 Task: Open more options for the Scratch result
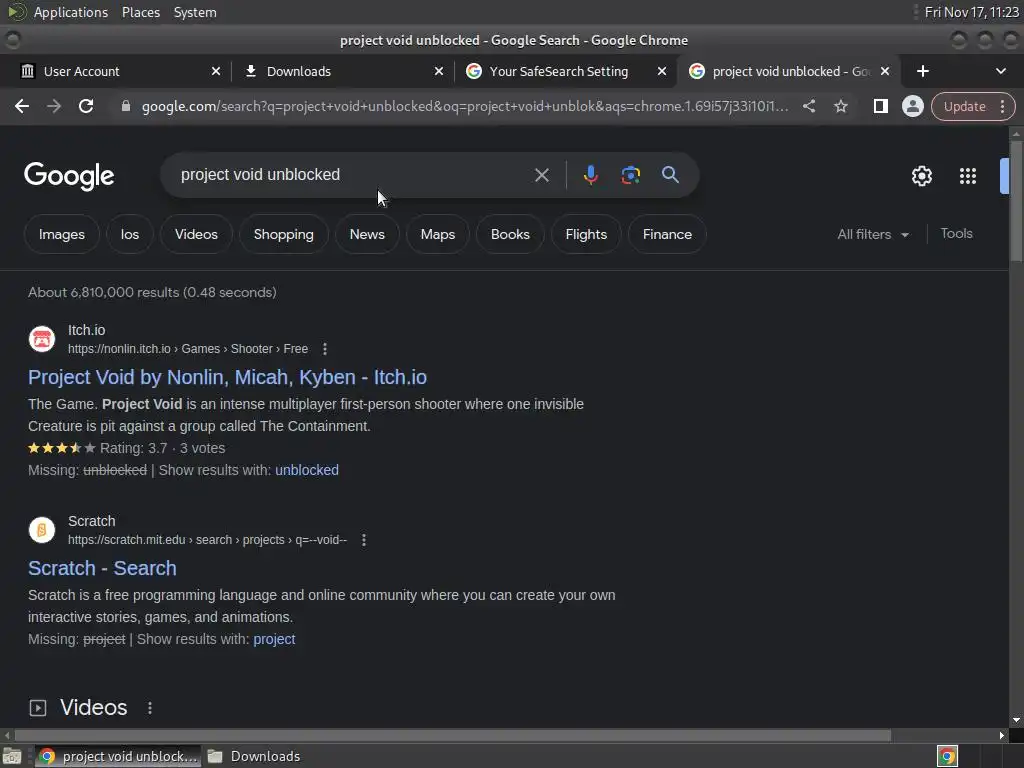pos(364,540)
